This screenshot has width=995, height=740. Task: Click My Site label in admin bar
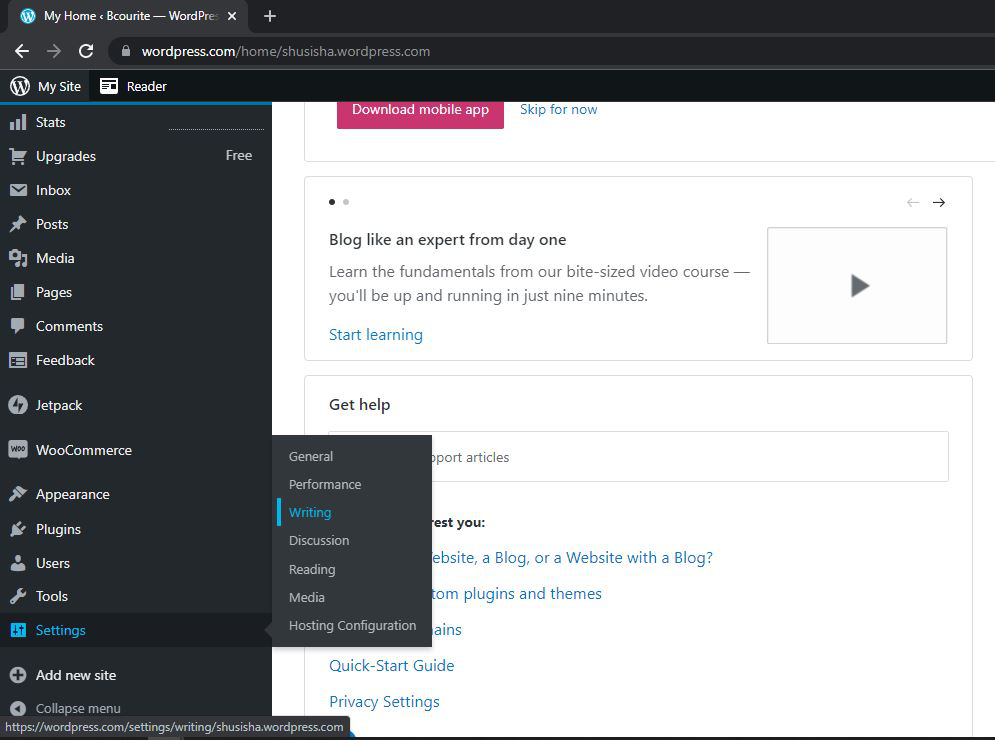coord(59,86)
